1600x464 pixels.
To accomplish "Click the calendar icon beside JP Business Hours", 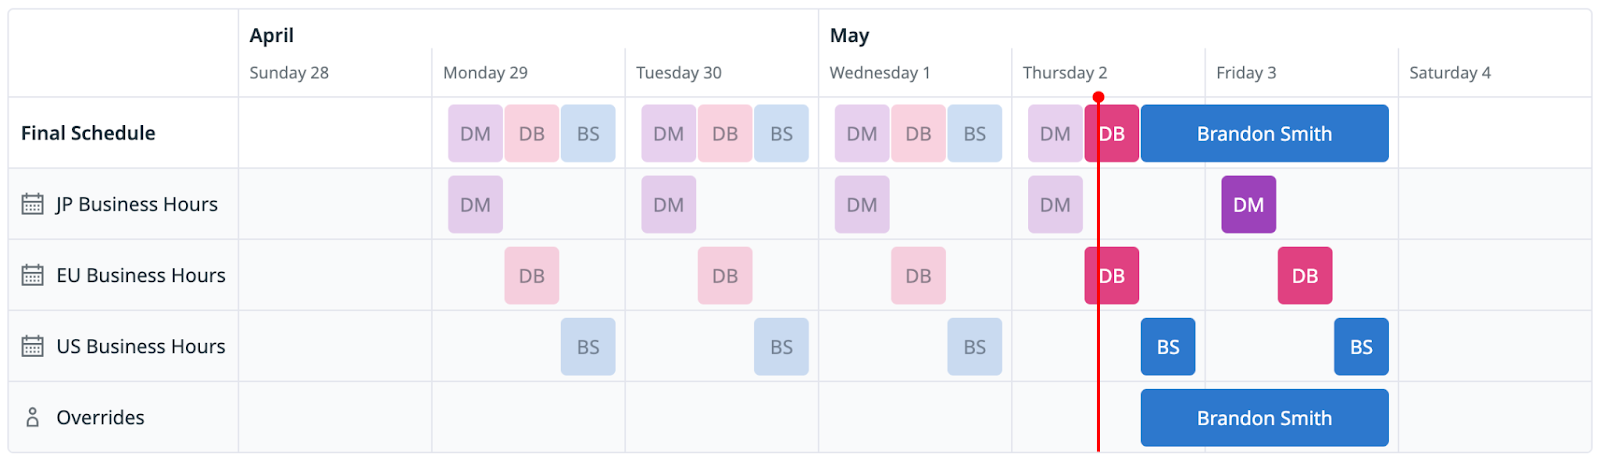I will 32,204.
